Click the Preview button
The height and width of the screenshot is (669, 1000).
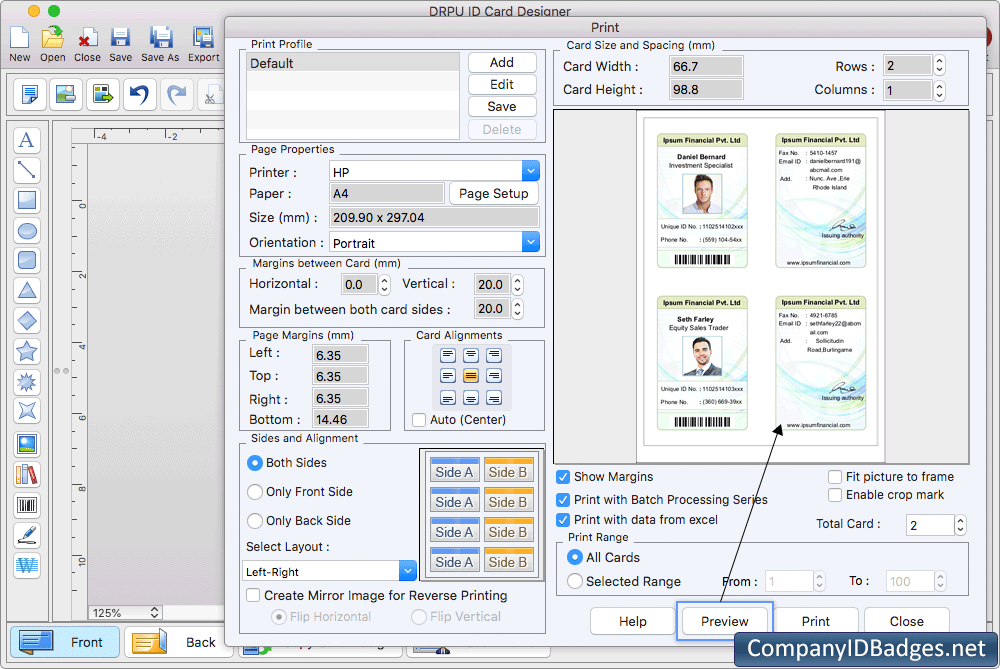(724, 621)
